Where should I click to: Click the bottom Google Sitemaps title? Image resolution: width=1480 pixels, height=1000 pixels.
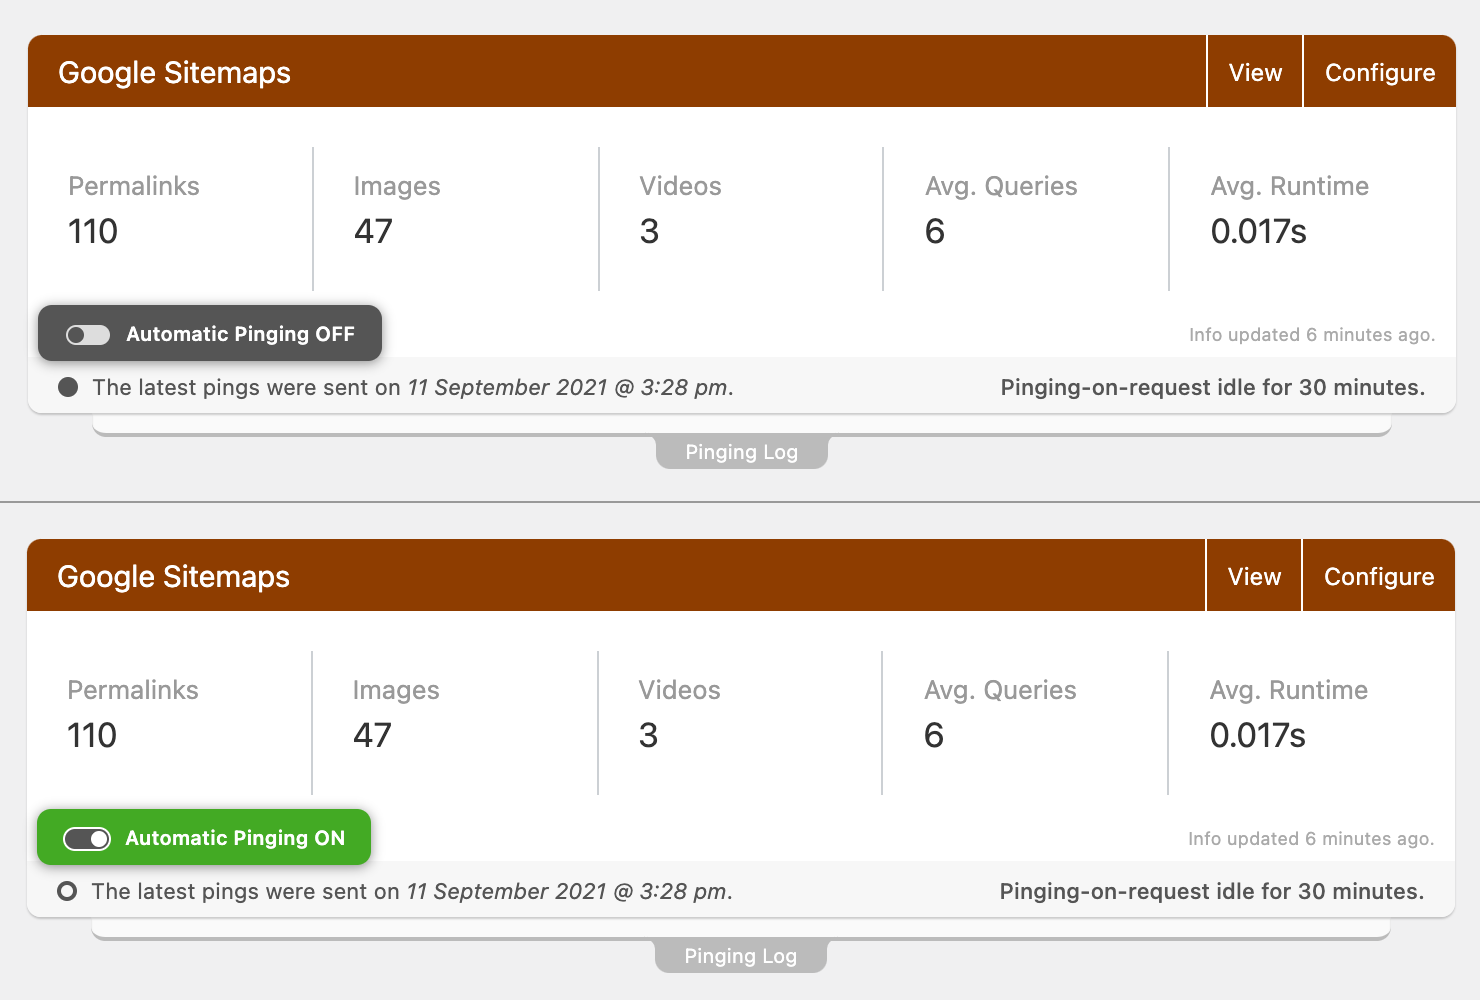point(174,577)
